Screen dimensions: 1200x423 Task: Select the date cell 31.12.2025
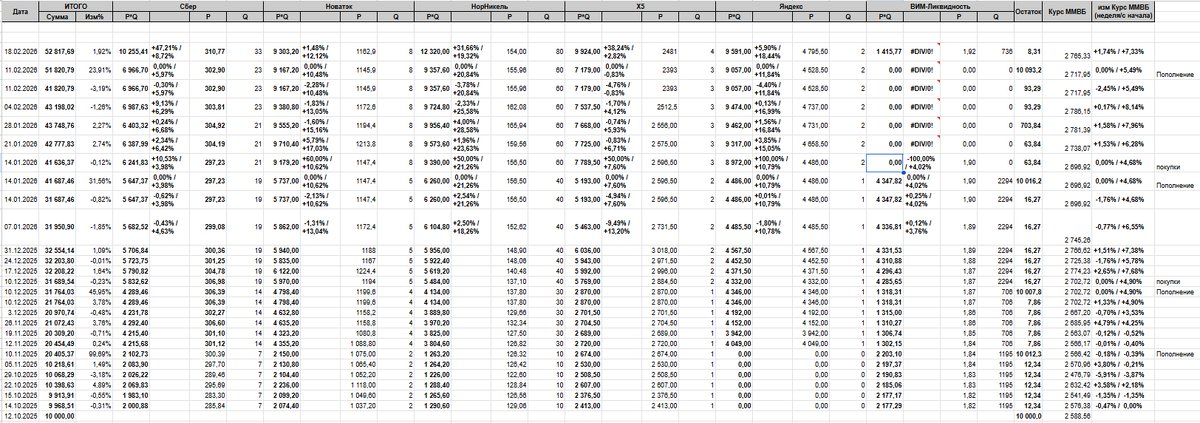click(x=20, y=248)
